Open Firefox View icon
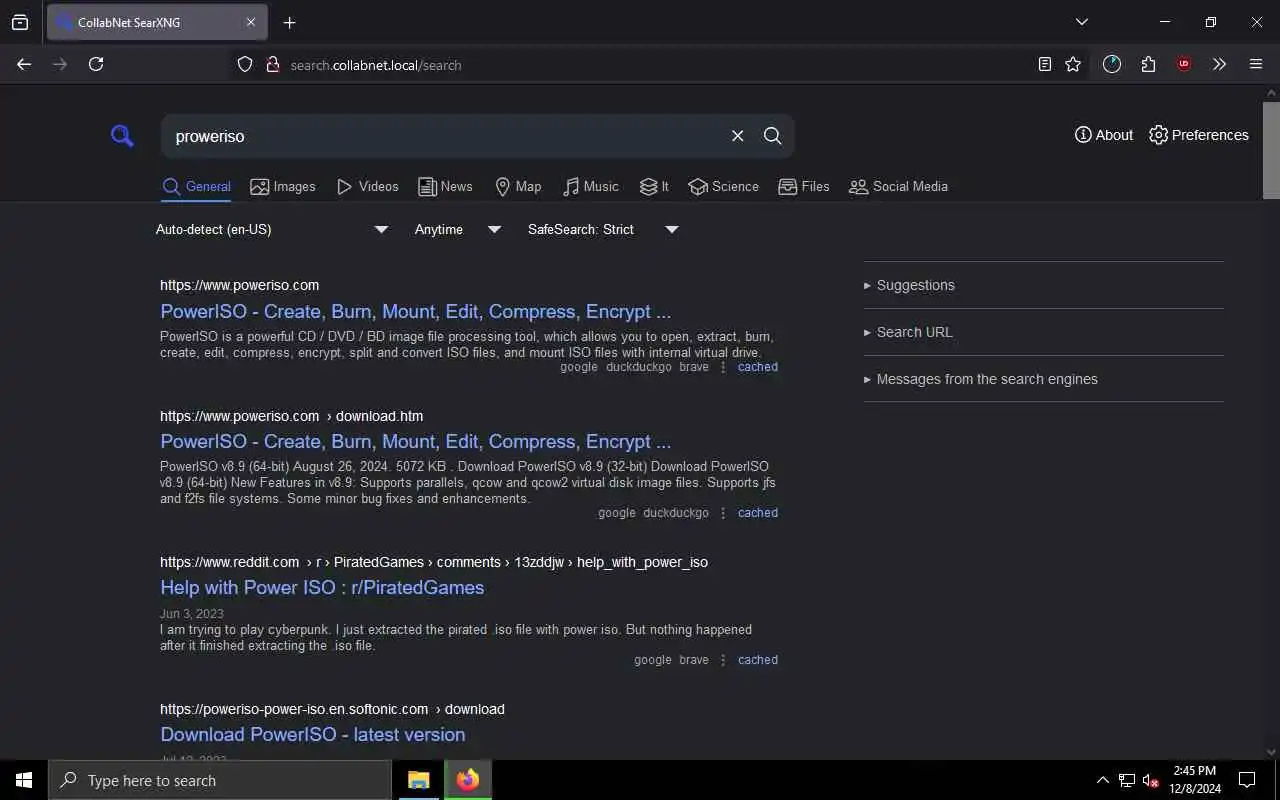 tap(20, 22)
